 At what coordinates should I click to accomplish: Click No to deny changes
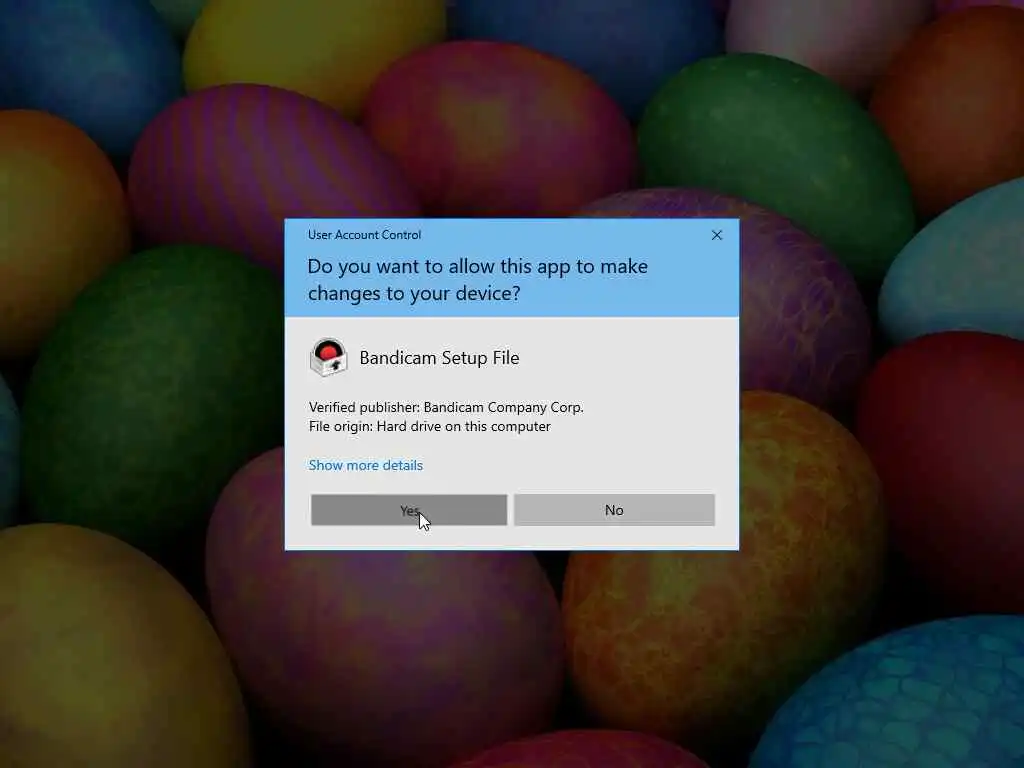[615, 510]
